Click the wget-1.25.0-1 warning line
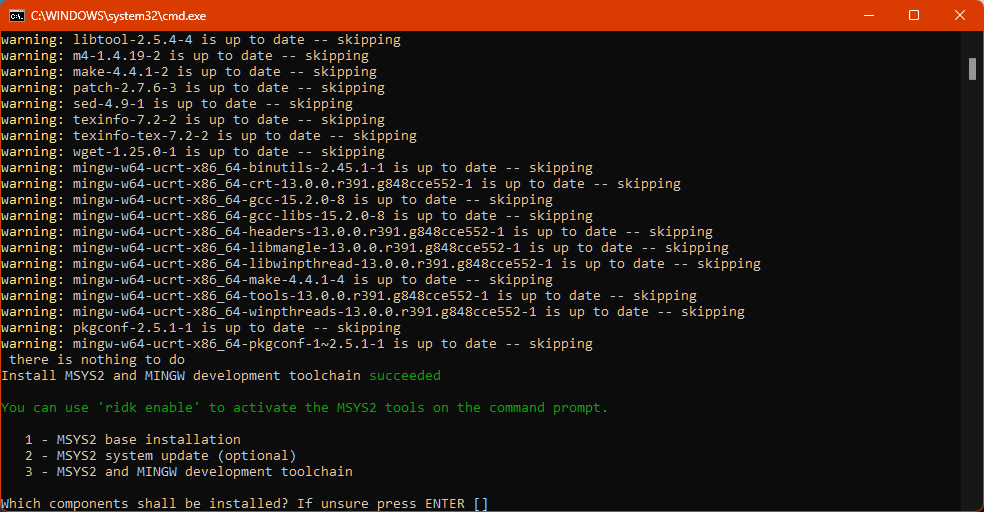 pos(192,152)
